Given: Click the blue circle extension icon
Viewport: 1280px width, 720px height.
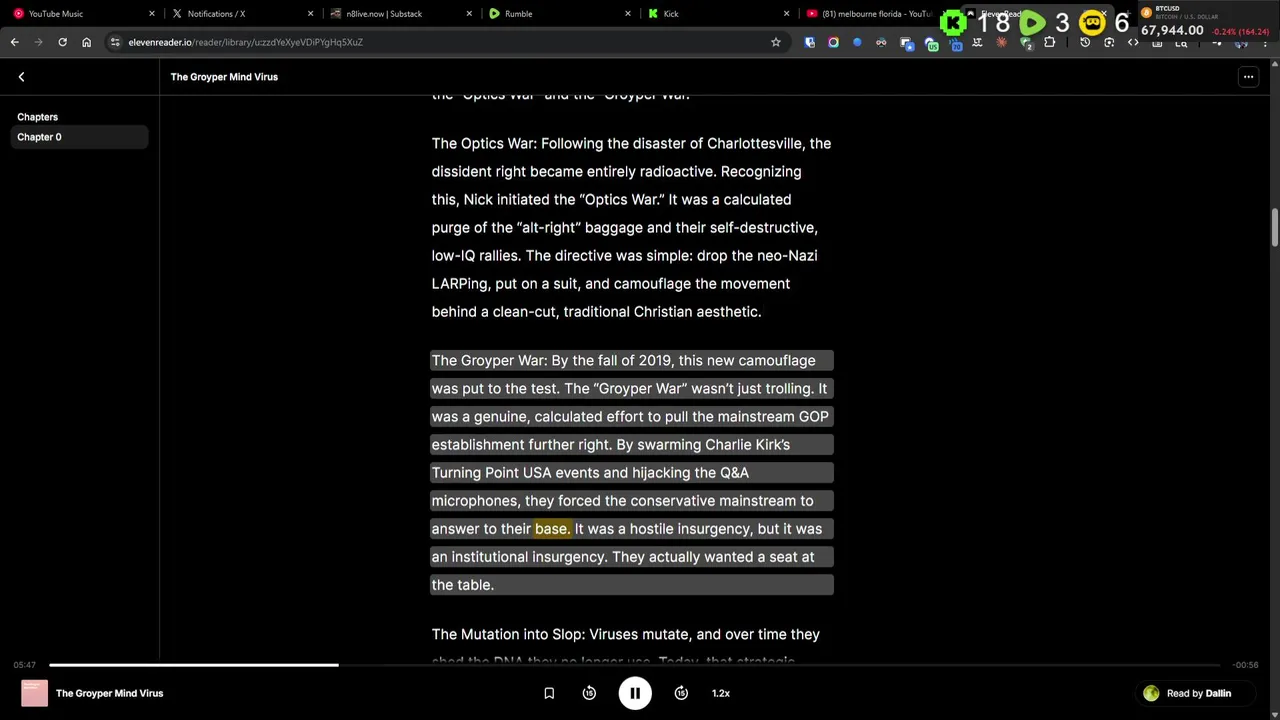Looking at the screenshot, I should pyautogui.click(x=857, y=42).
